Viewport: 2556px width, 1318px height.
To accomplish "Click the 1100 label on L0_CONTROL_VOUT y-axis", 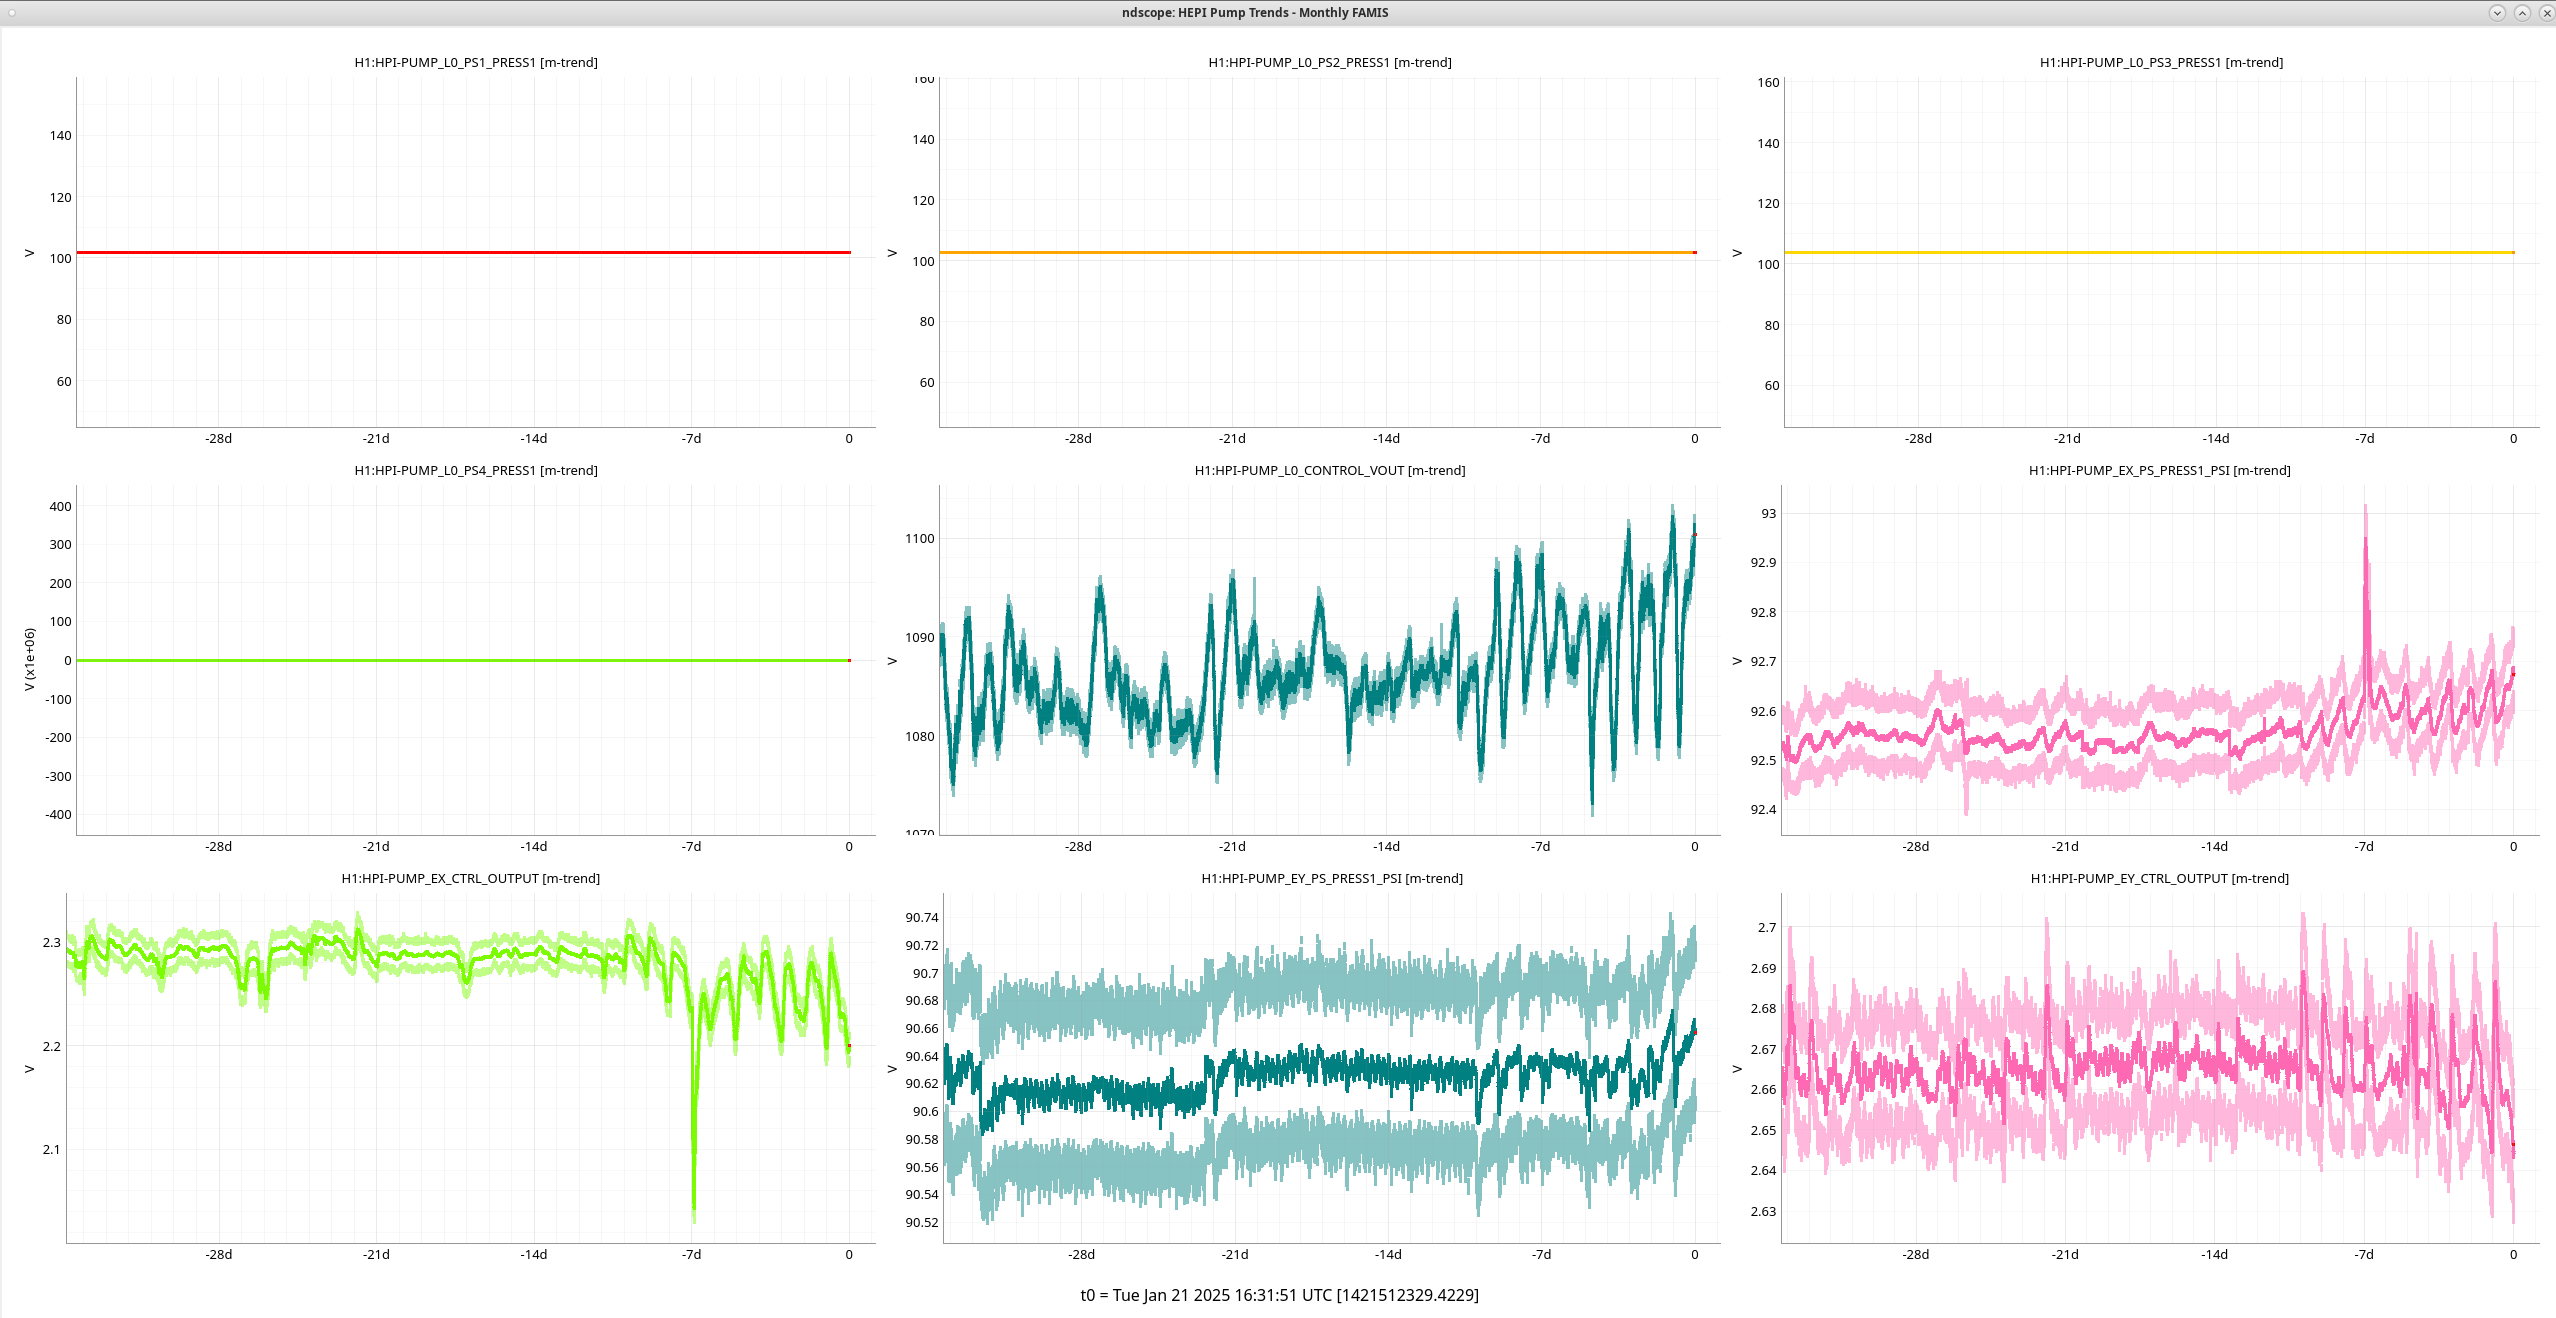I will [x=920, y=538].
